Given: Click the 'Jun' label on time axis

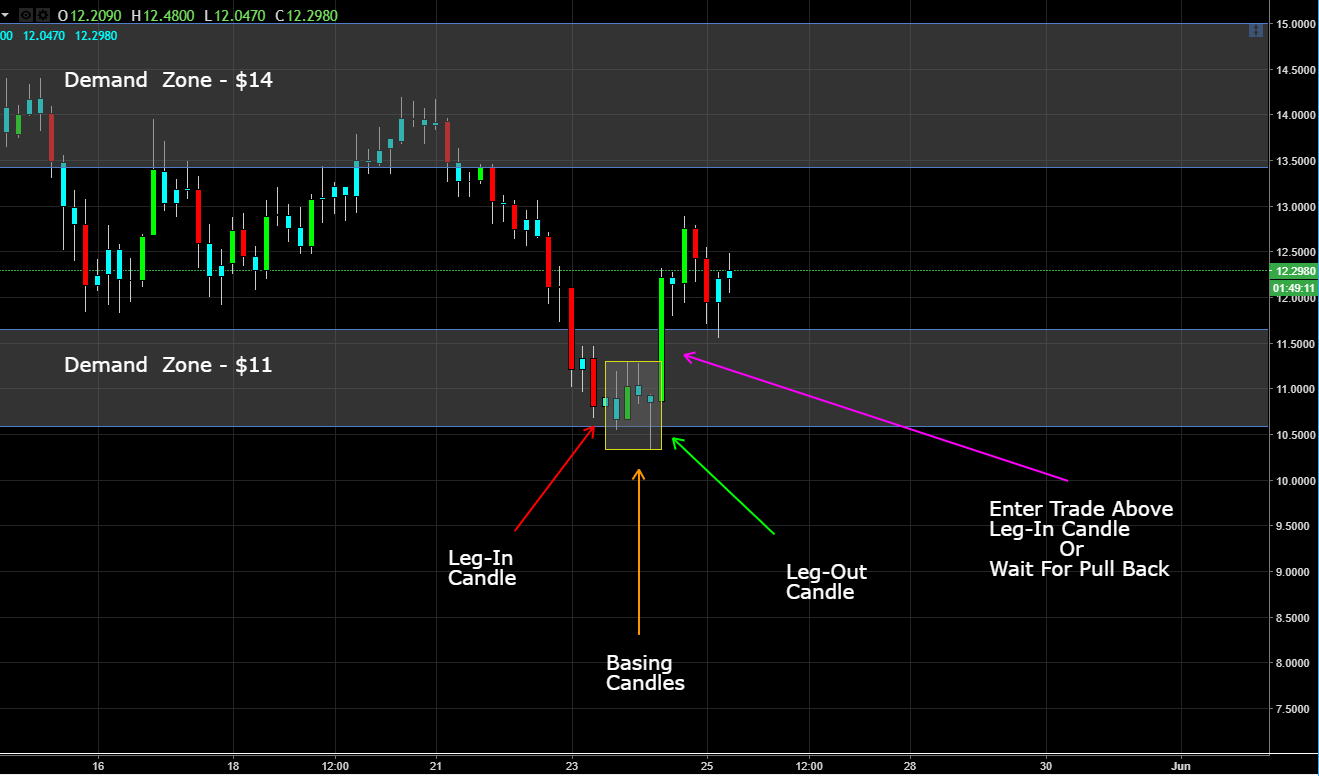Looking at the screenshot, I should click(x=1181, y=766).
